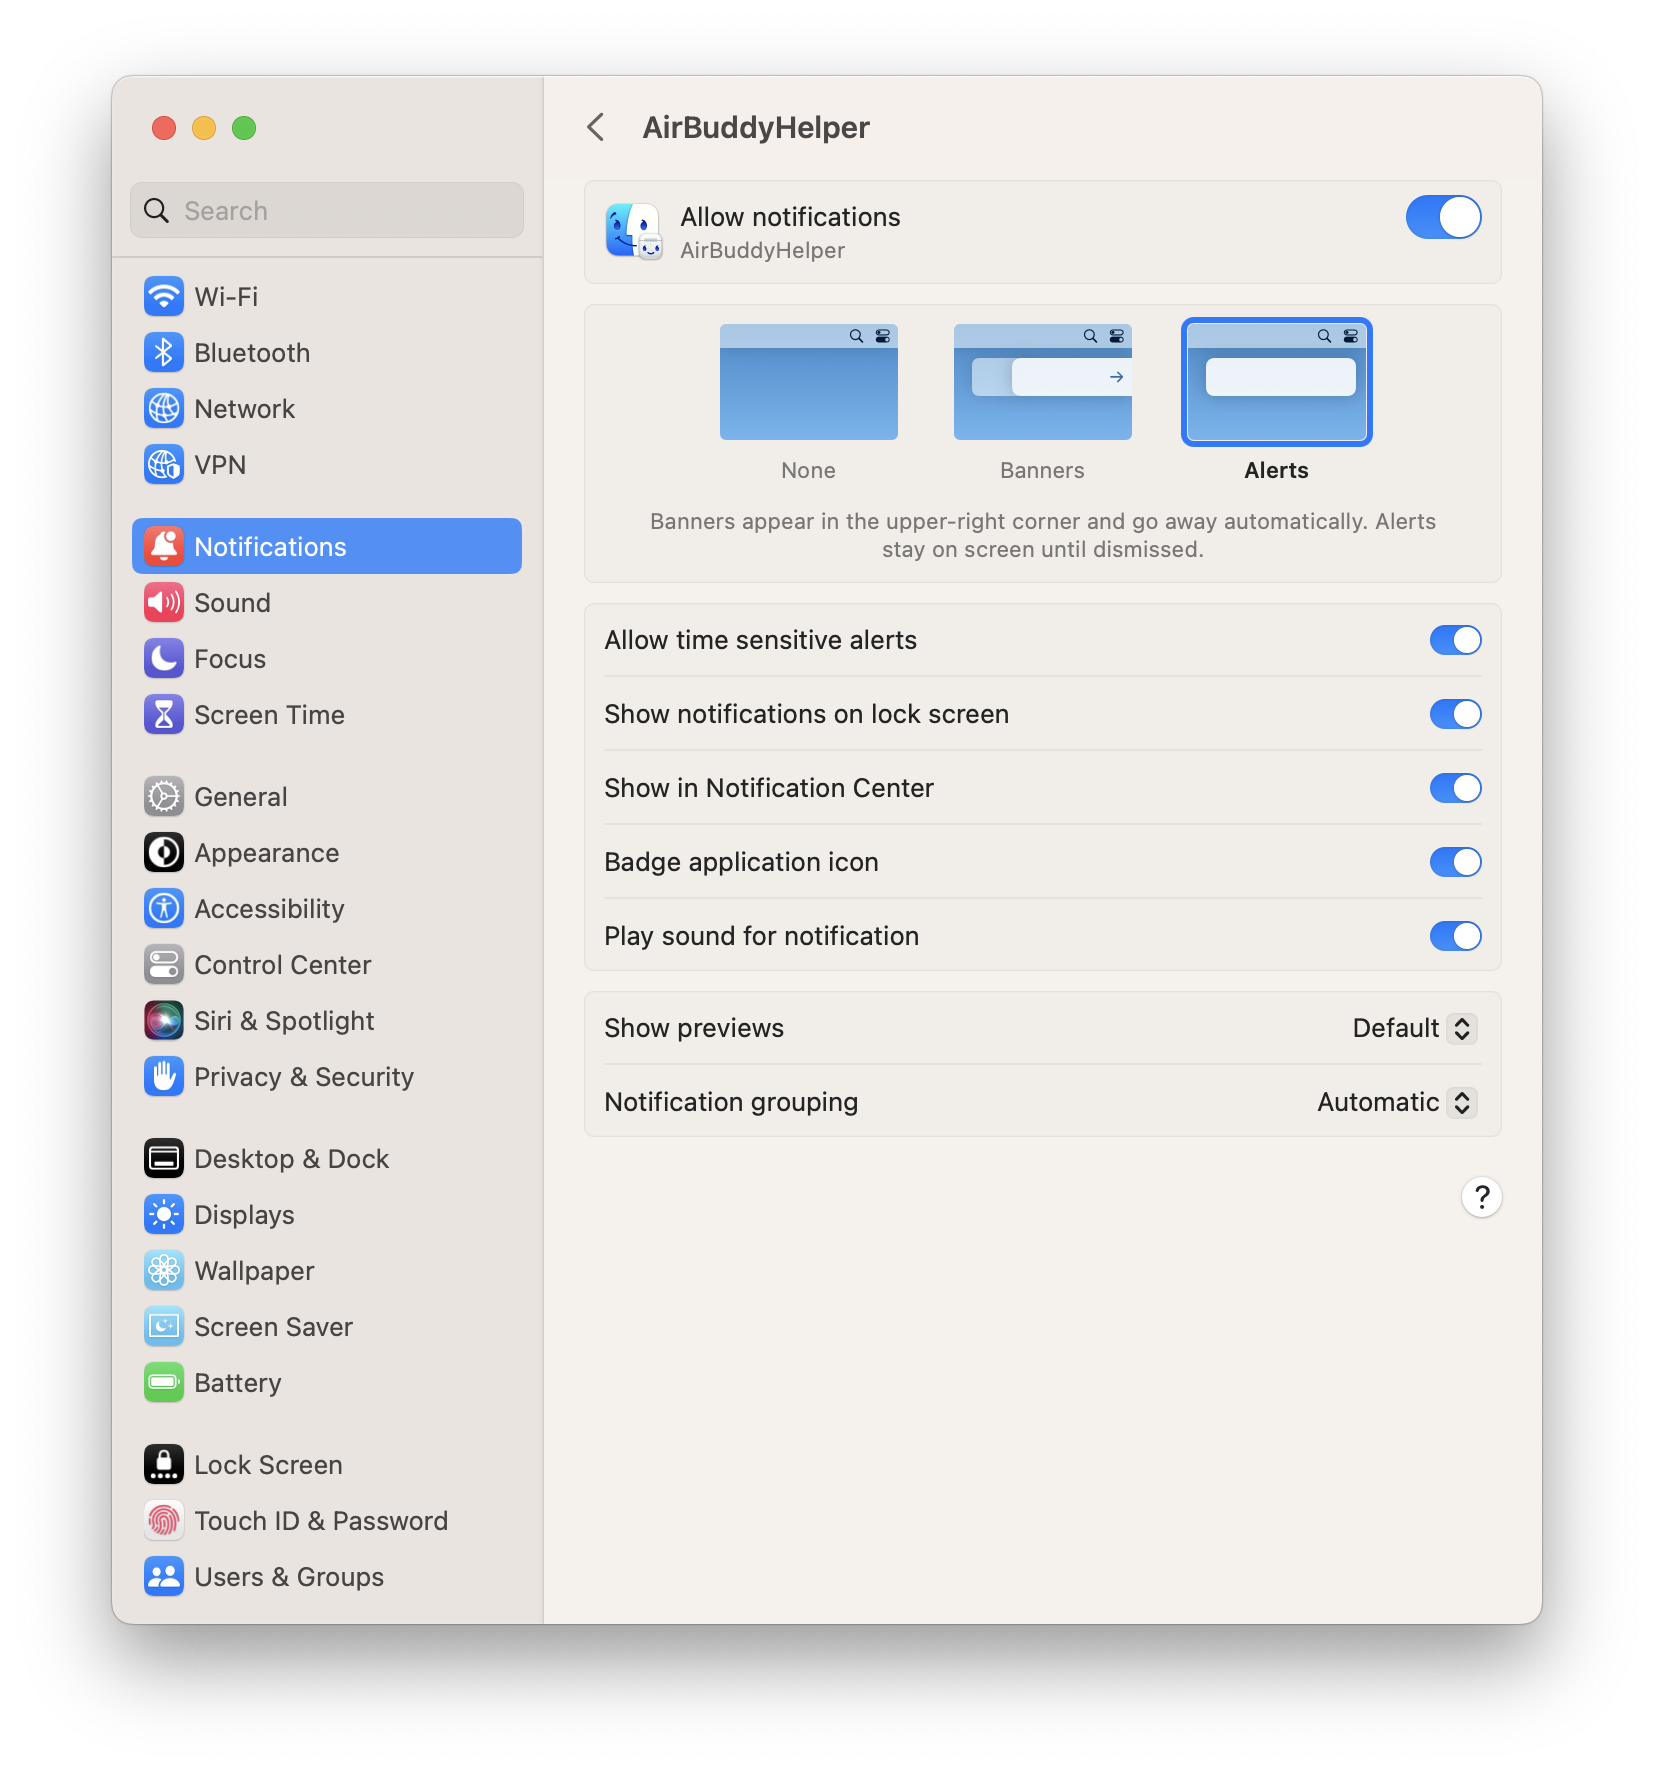Go to General settings label
Screen dimensions: 1654x1772
241,797
